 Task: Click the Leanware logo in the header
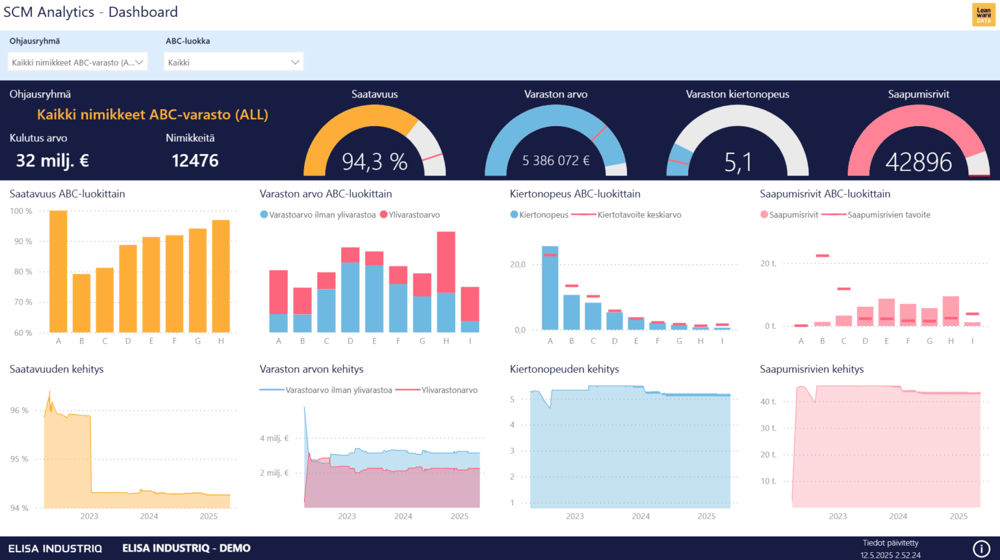click(x=982, y=14)
